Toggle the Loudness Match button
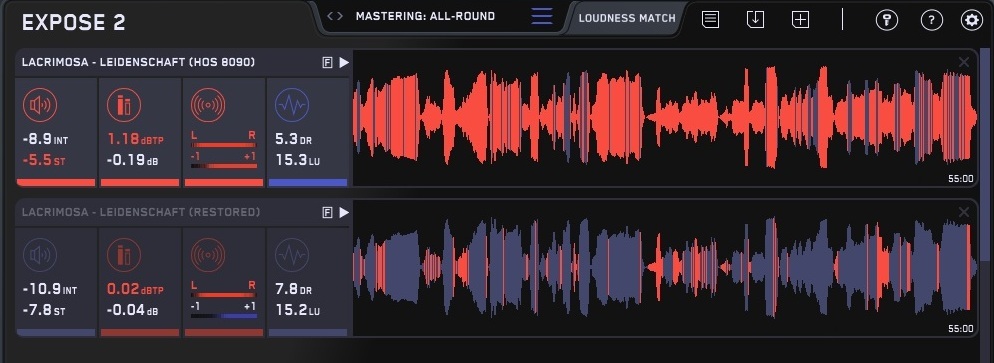The width and height of the screenshot is (994, 363). tap(627, 18)
